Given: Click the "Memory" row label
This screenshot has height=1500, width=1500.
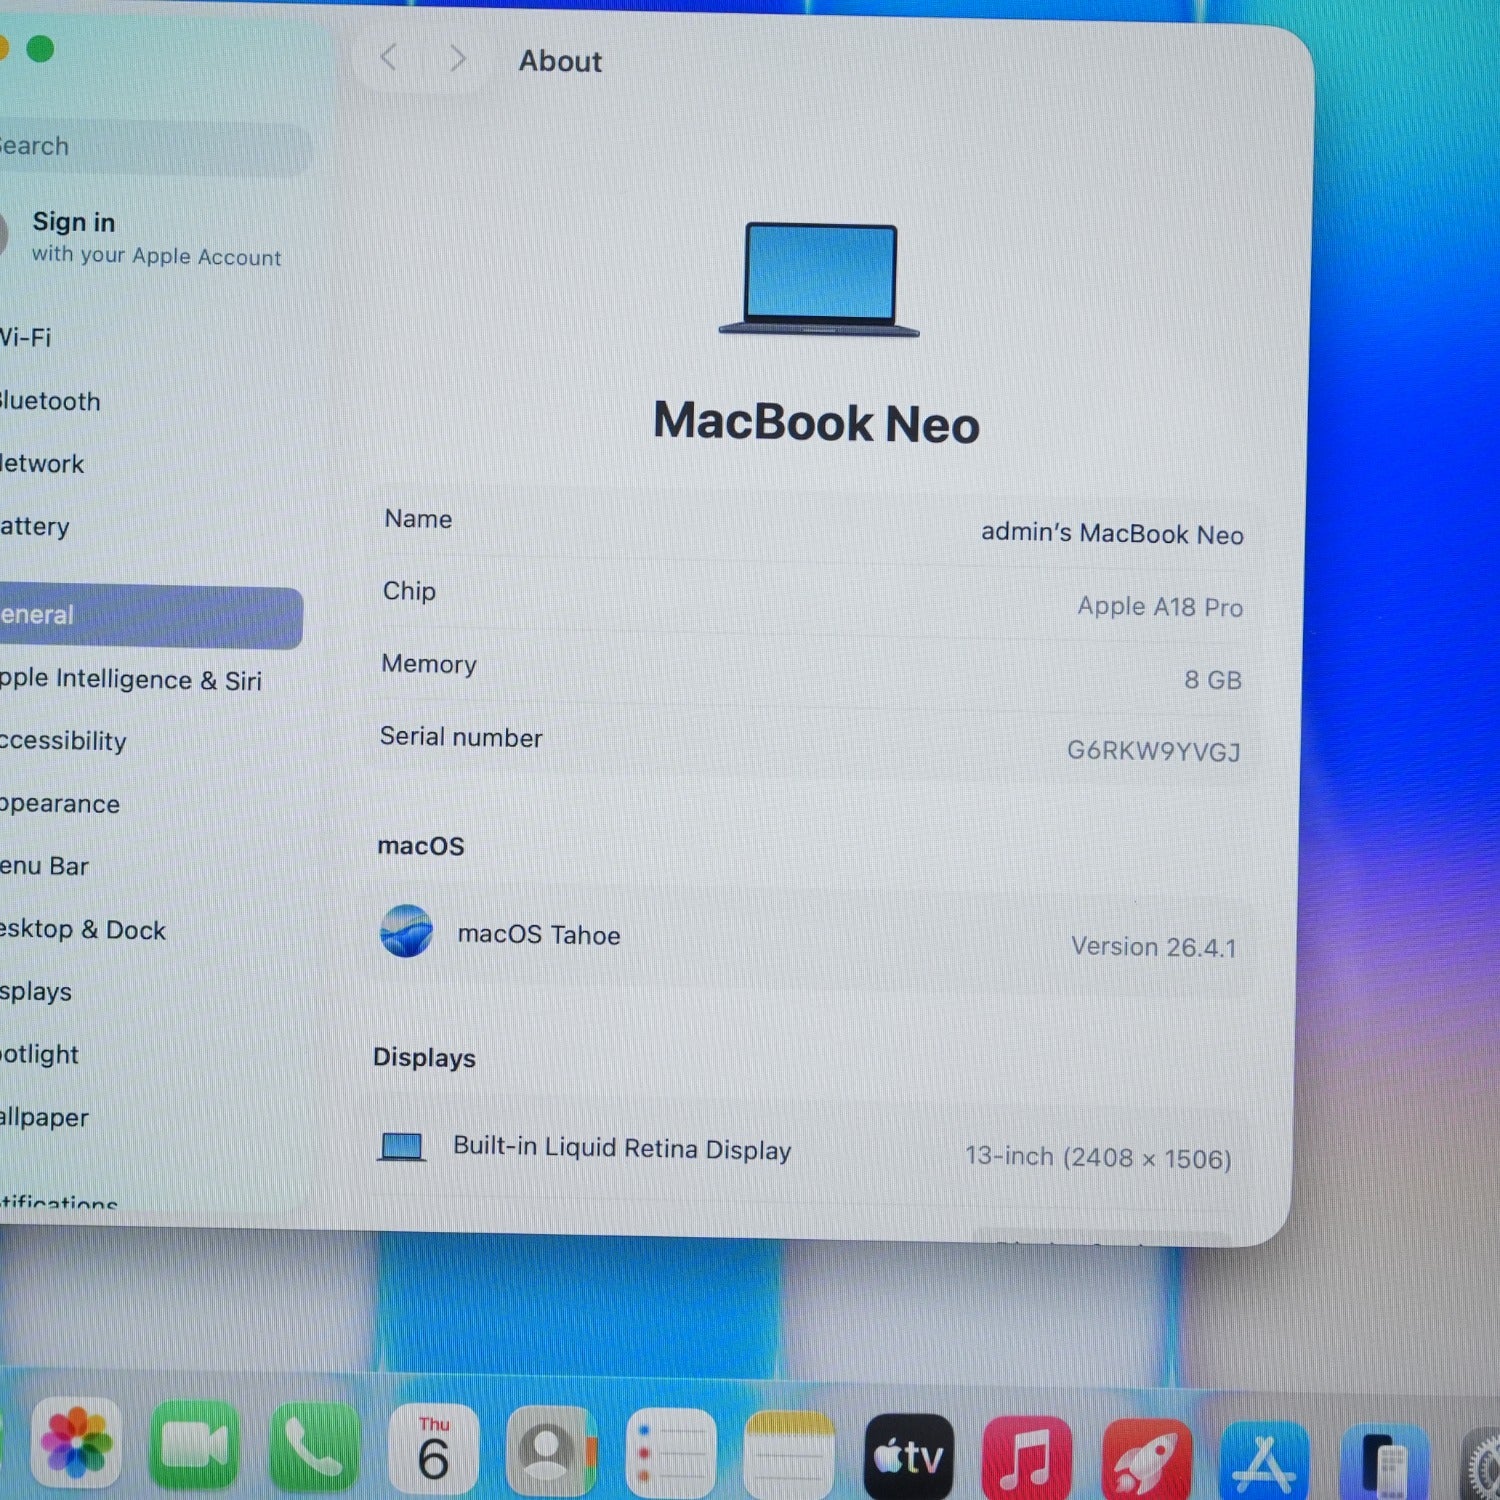Looking at the screenshot, I should [429, 664].
